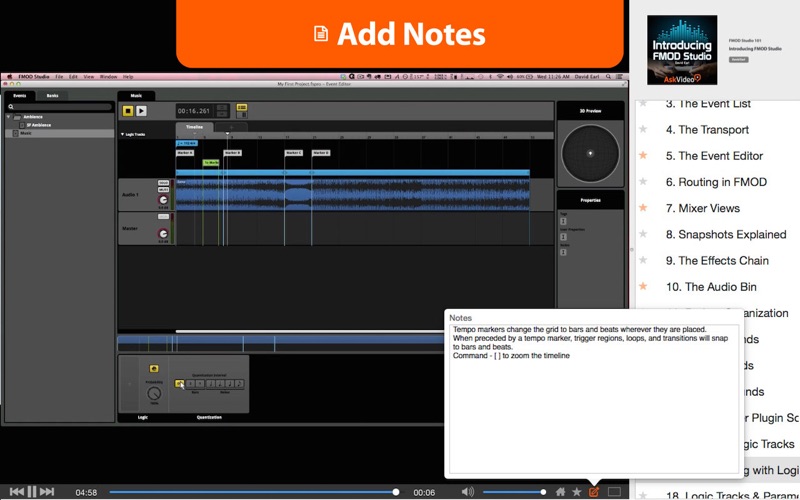Select first Bars quantization interval button

[x=190, y=384]
